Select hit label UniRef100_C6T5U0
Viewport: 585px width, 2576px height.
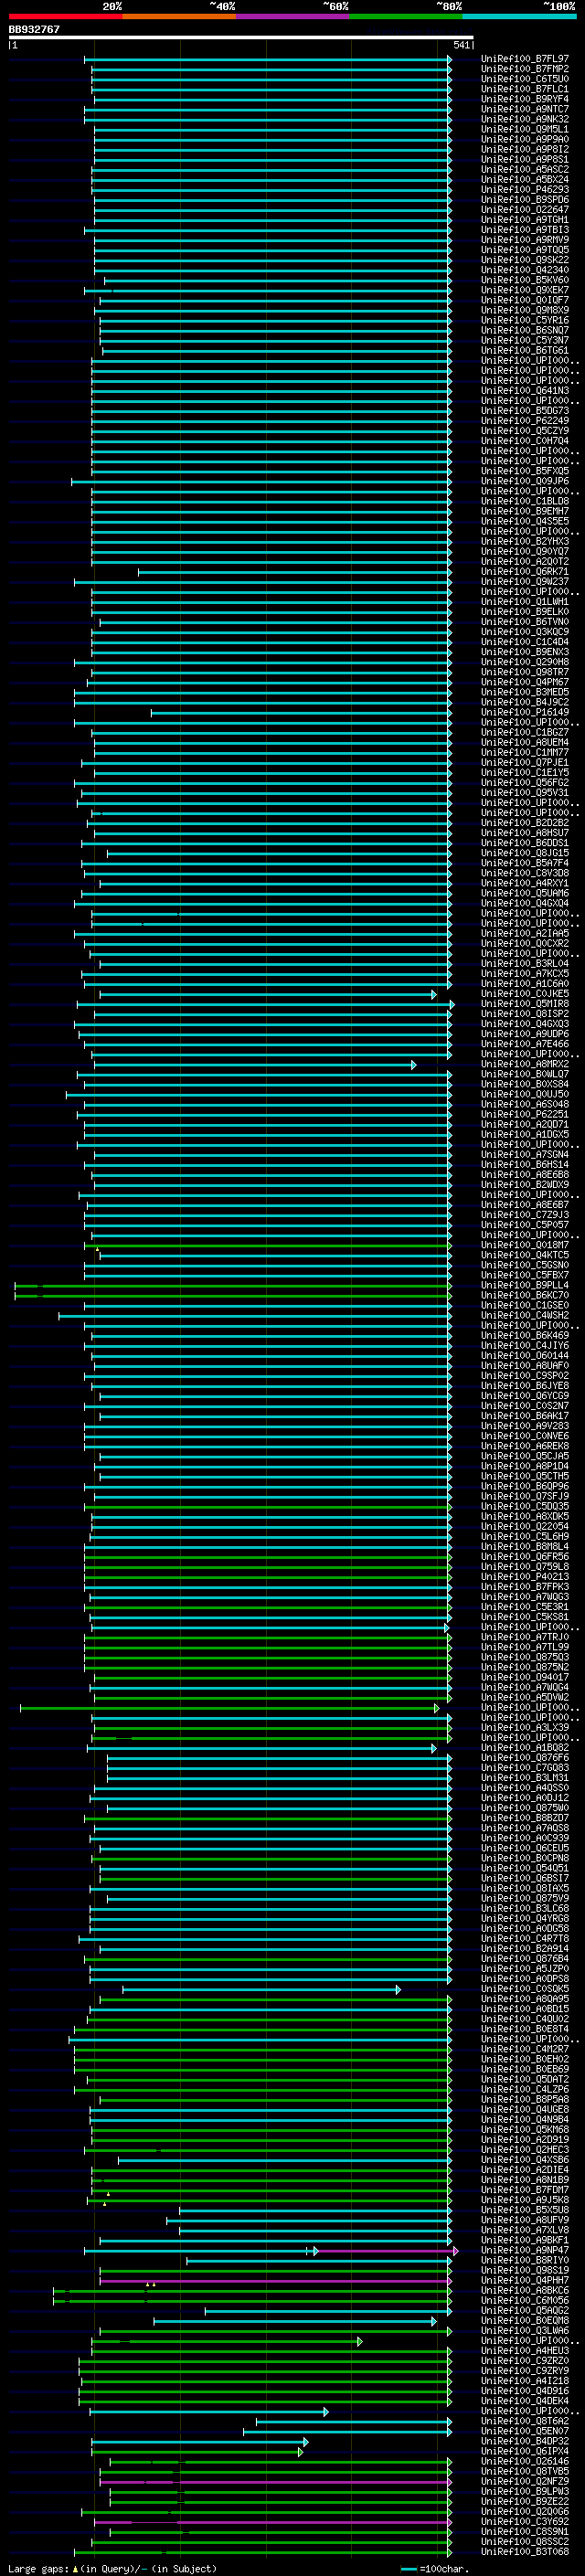(524, 79)
